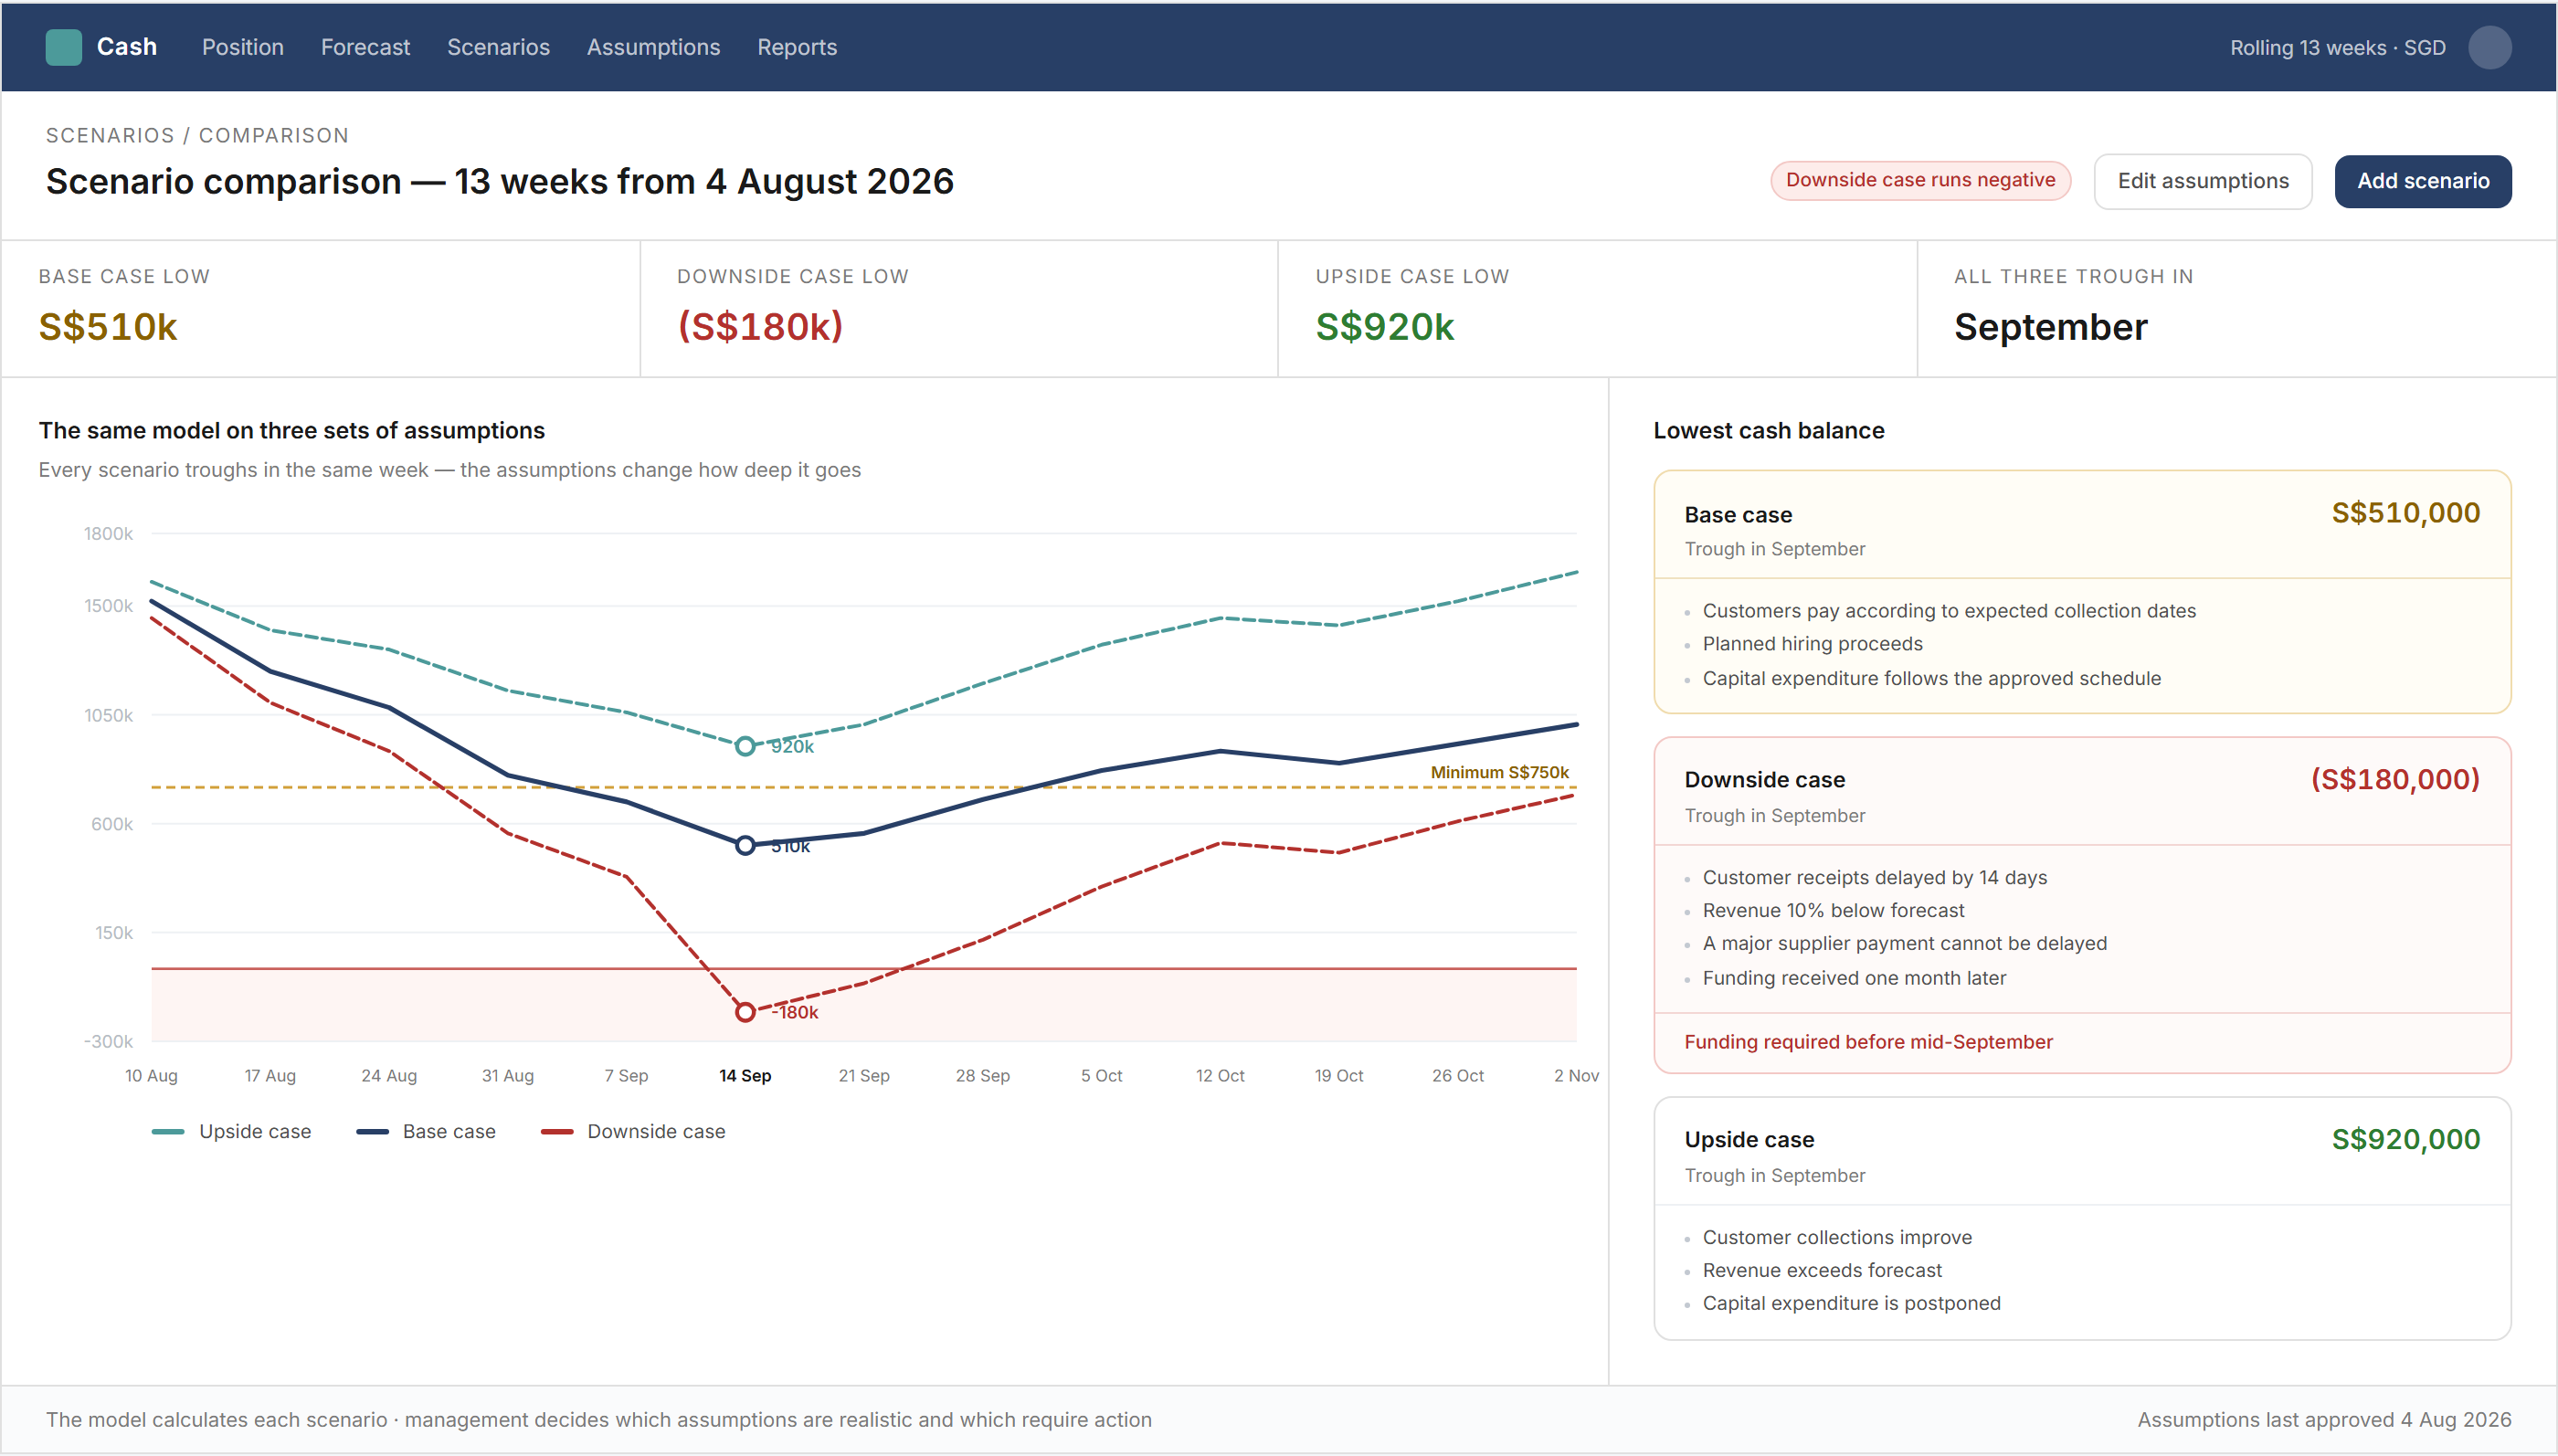Click Customer receipts delayed by 14 days
The image size is (2558, 1456).
1874,877
